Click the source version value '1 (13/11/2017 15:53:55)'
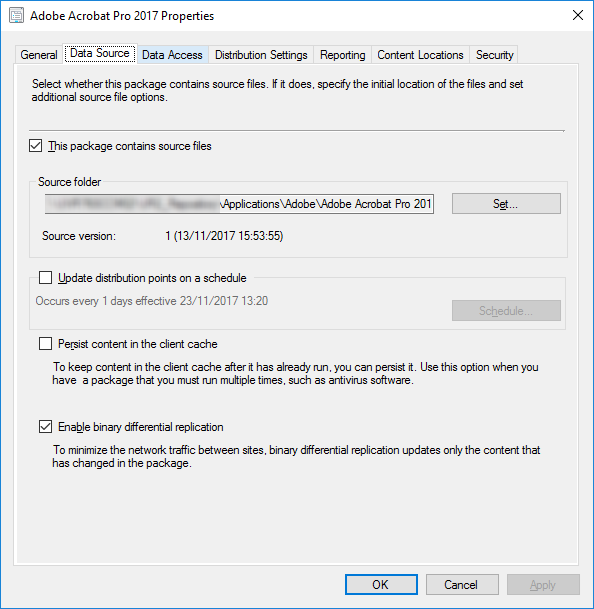This screenshot has width=594, height=609. click(x=224, y=236)
